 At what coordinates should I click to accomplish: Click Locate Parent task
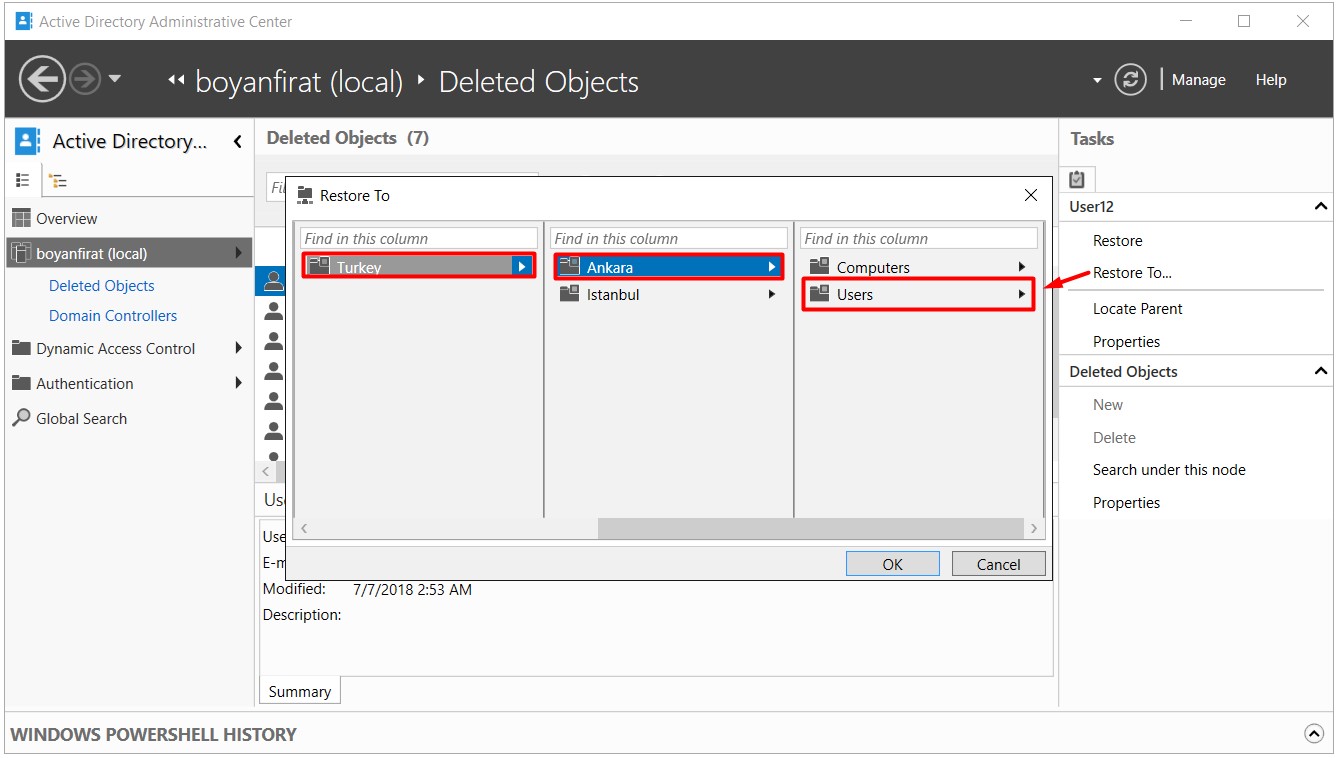click(1137, 309)
